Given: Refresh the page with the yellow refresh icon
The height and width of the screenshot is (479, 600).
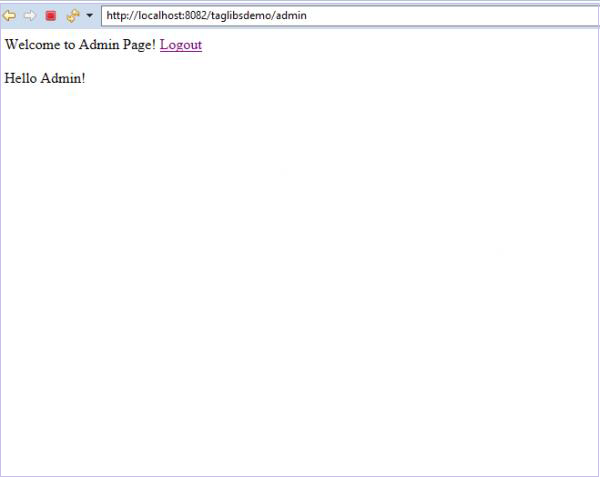Looking at the screenshot, I should point(73,16).
